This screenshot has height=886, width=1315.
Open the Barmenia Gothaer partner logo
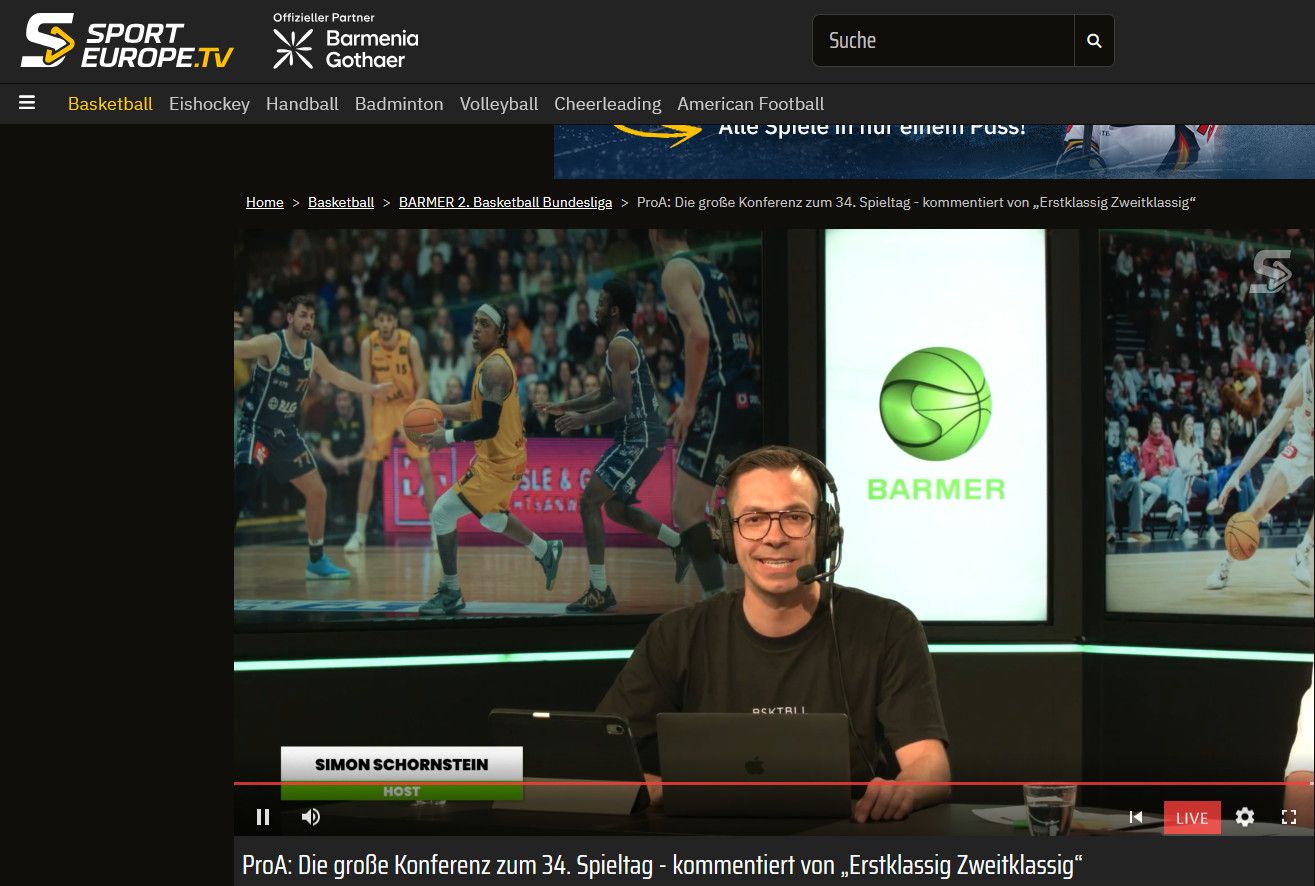[x=346, y=41]
